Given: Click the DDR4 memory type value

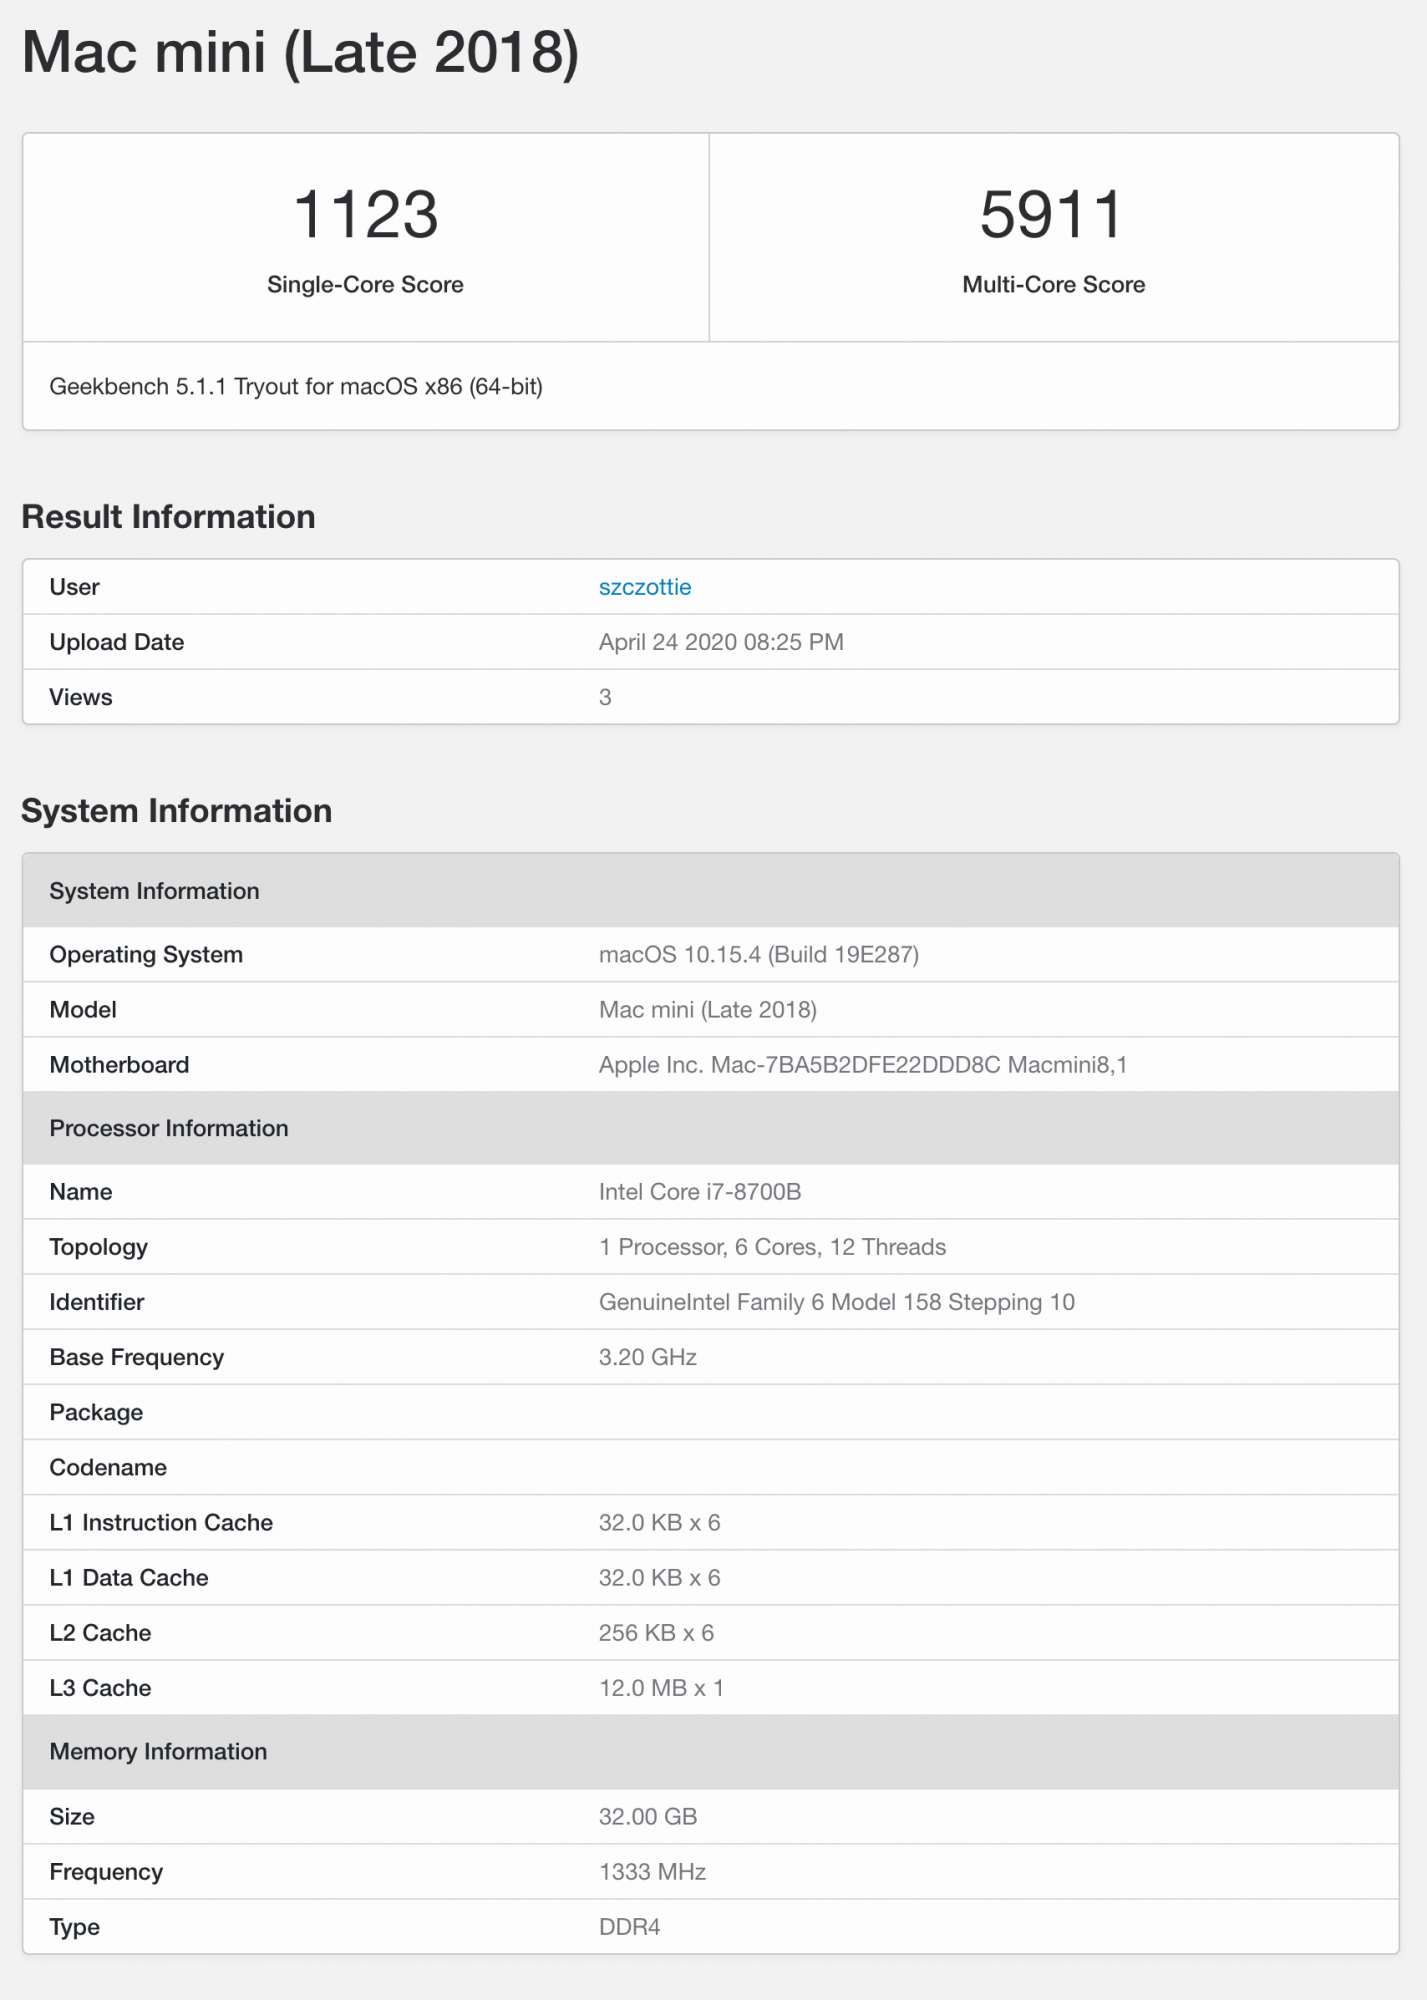Looking at the screenshot, I should [x=629, y=1927].
